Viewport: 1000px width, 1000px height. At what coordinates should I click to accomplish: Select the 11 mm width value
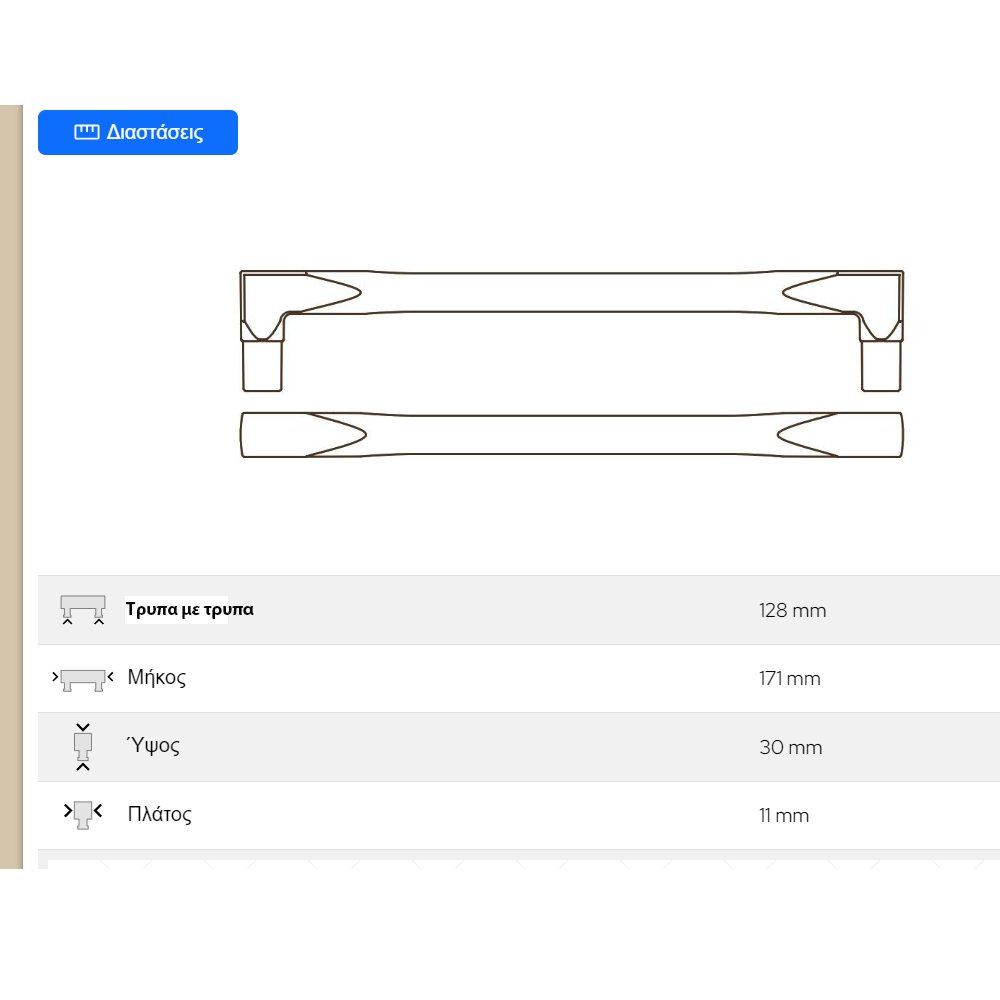click(x=783, y=816)
